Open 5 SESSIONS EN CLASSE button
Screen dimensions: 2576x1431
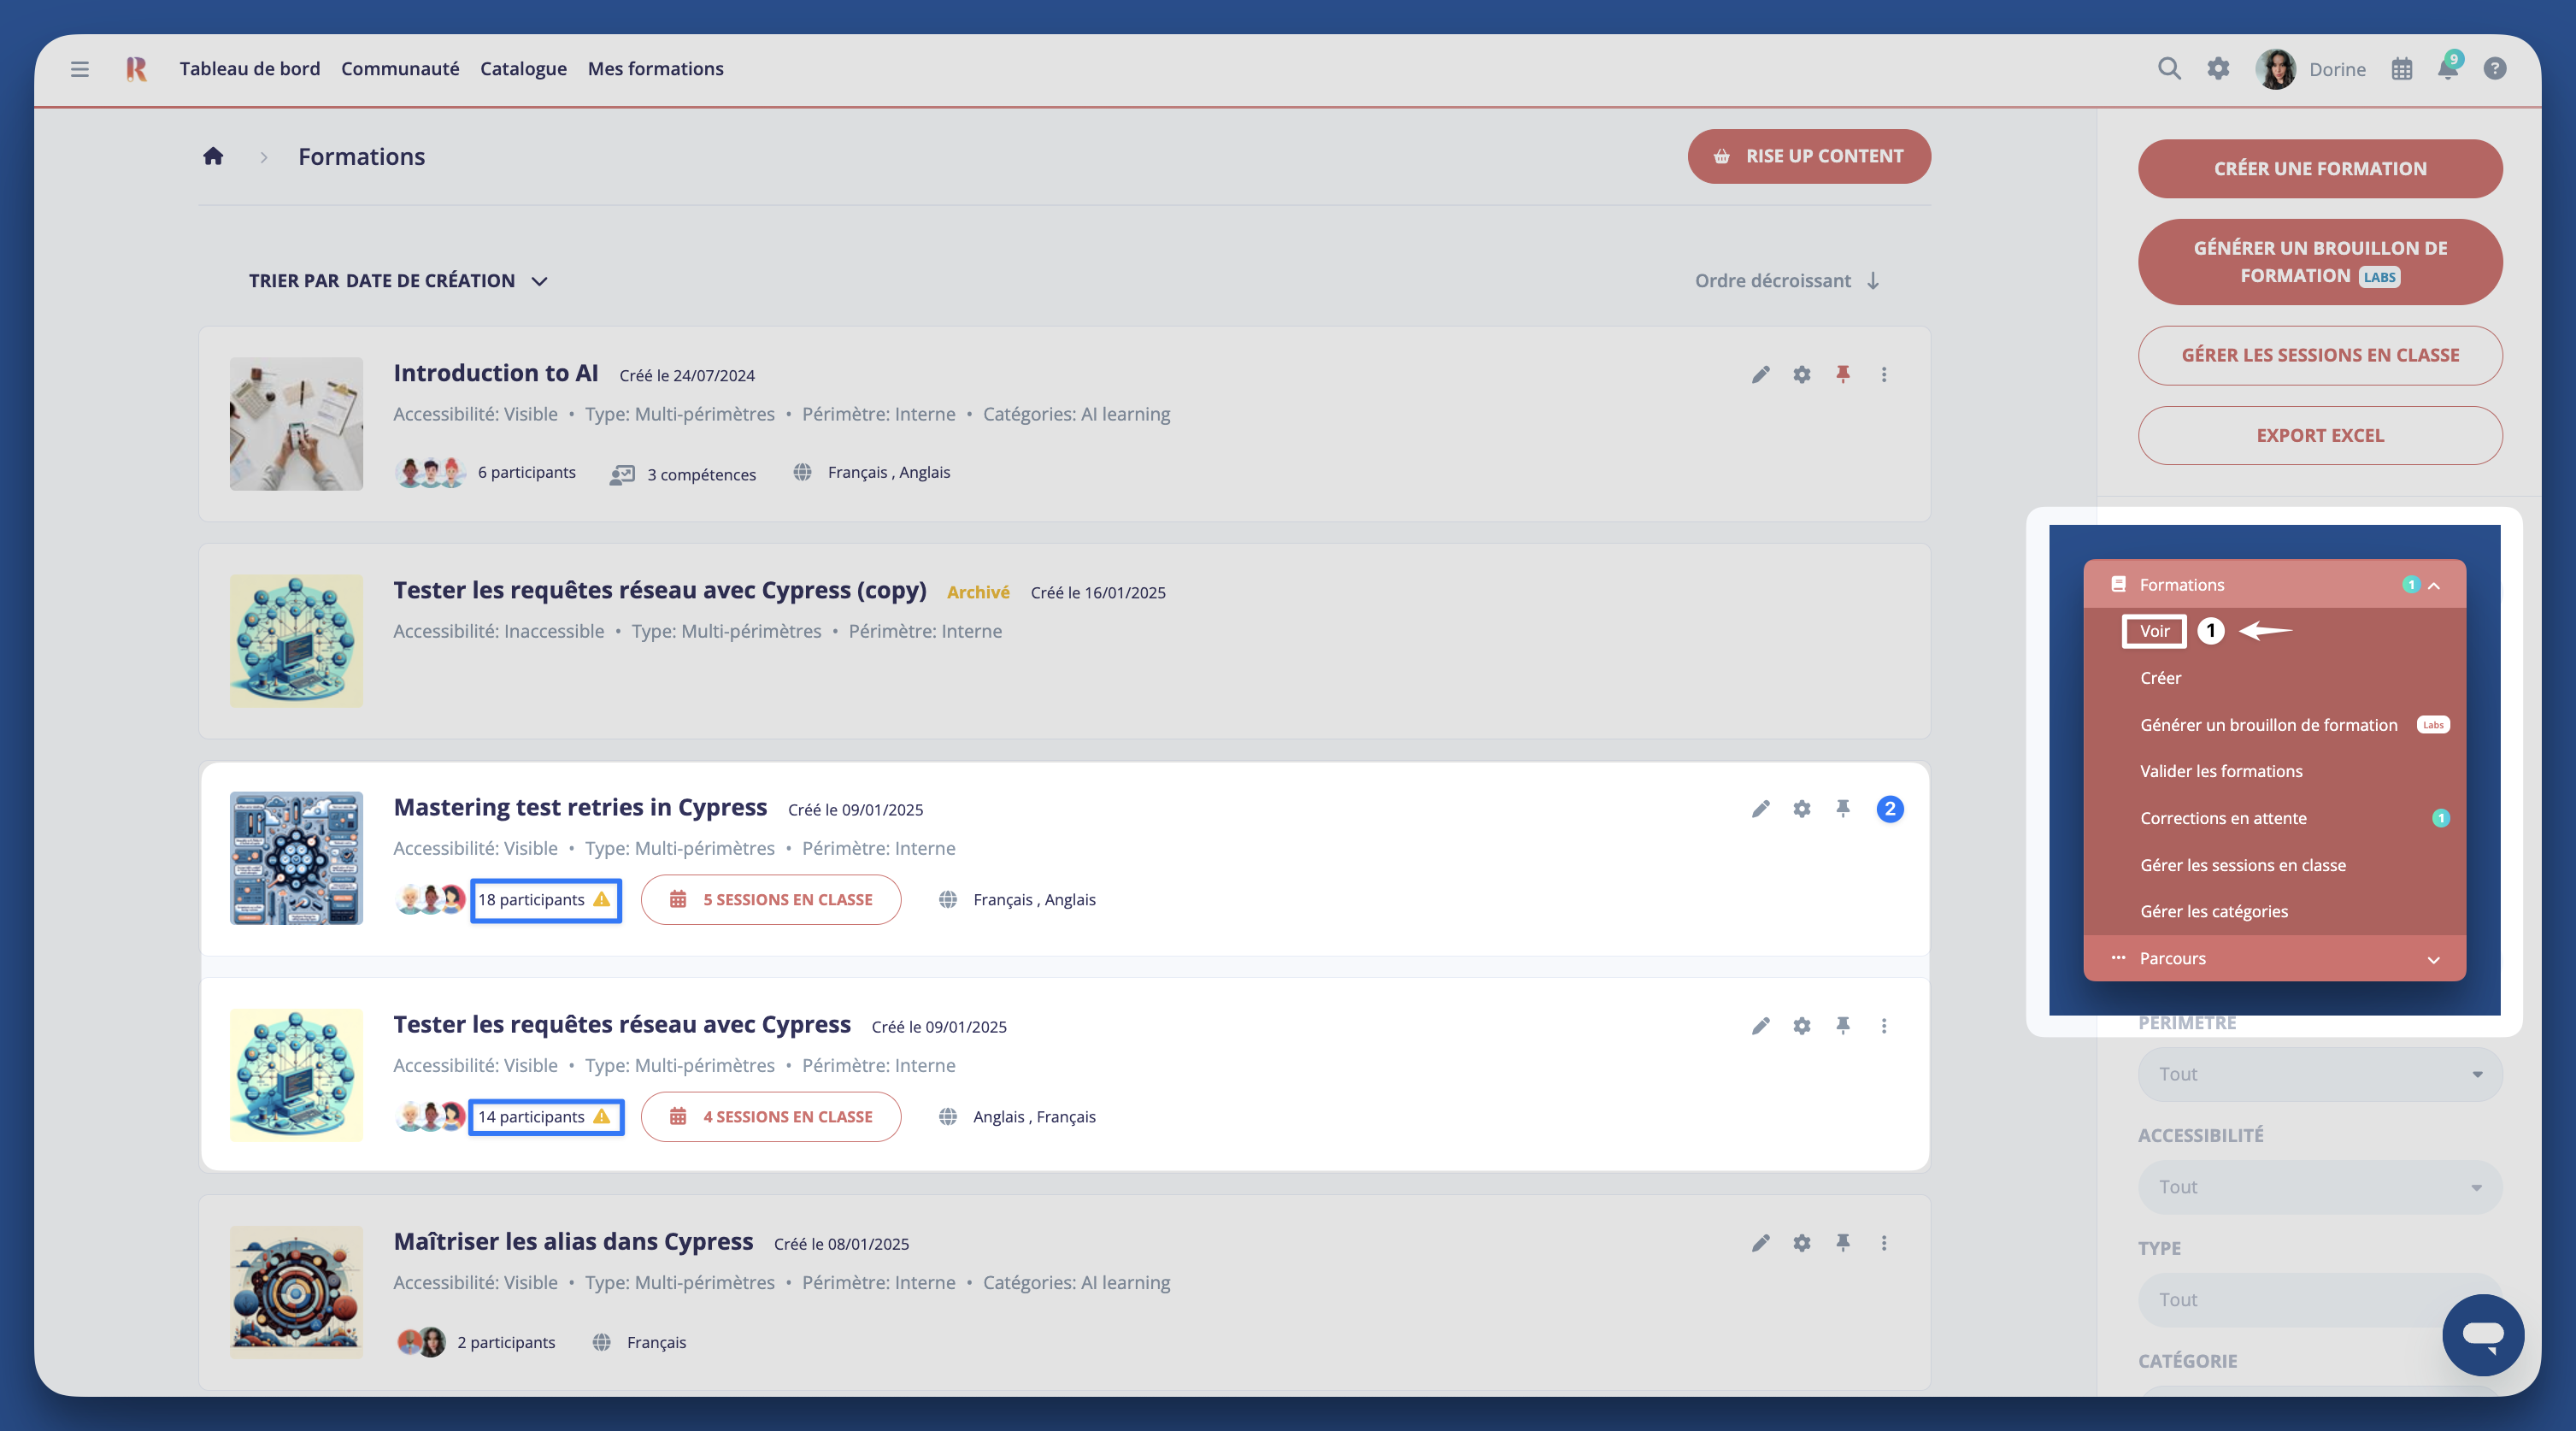tap(771, 900)
